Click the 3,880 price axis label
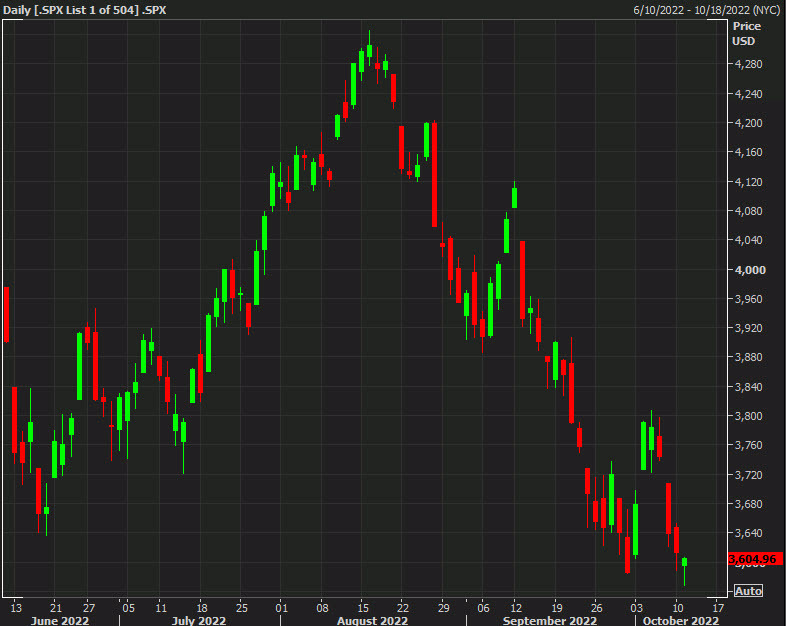The image size is (786, 626). point(748,357)
